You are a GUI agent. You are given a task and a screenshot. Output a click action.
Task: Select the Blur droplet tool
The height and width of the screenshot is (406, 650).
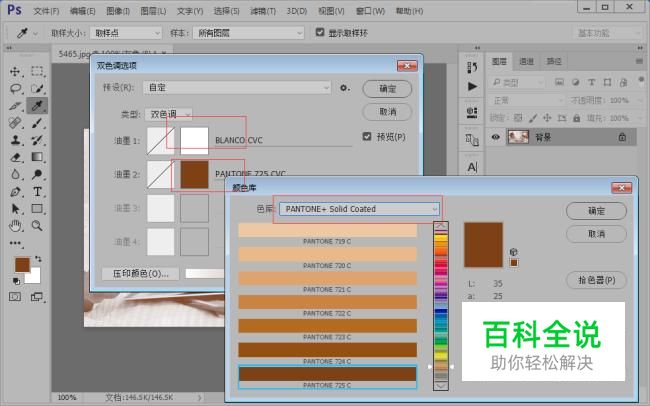tap(15, 174)
